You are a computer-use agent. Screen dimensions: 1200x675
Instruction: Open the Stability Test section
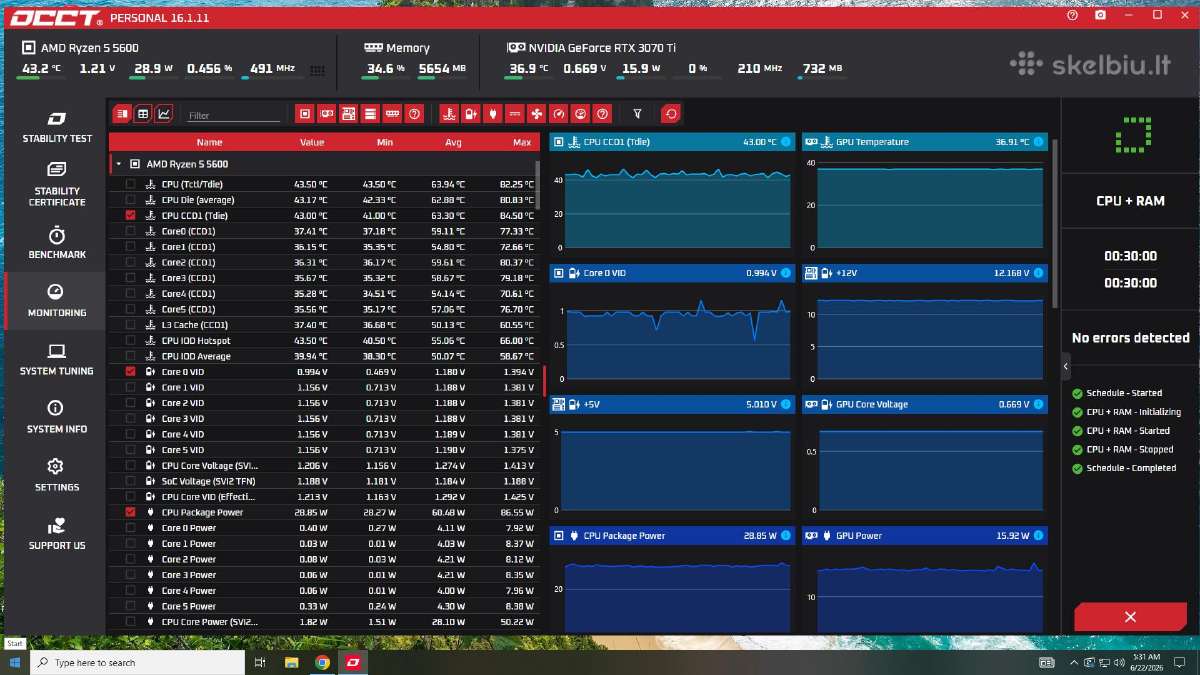57,126
